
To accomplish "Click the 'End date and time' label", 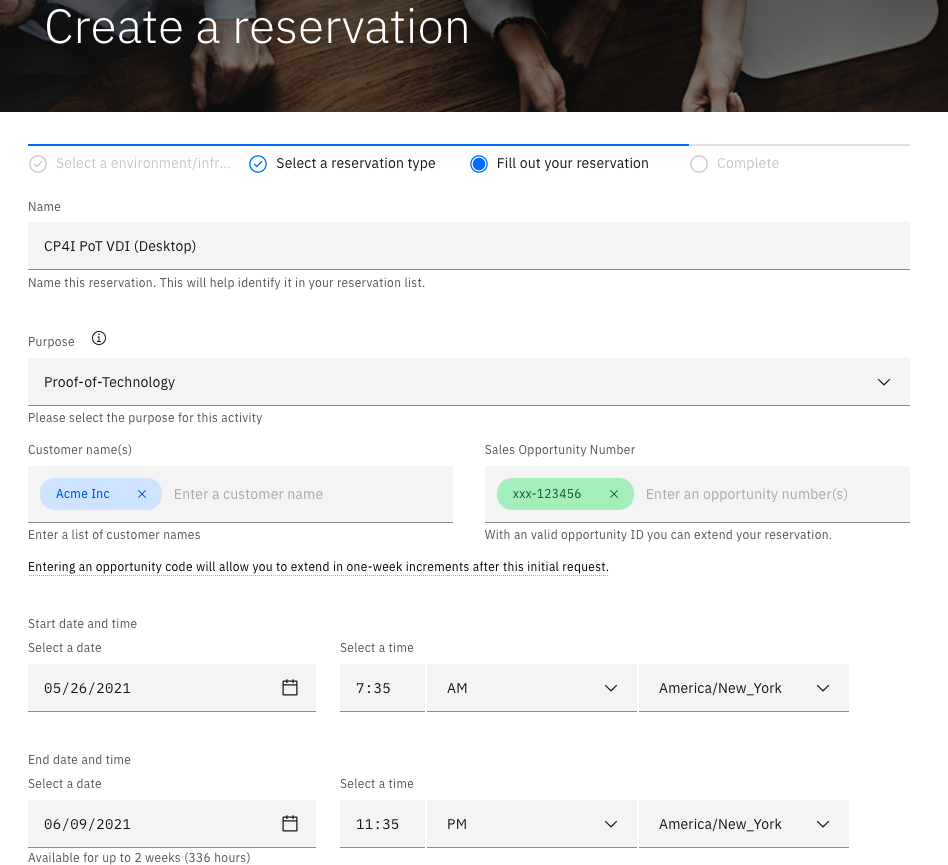I will coord(79,760).
